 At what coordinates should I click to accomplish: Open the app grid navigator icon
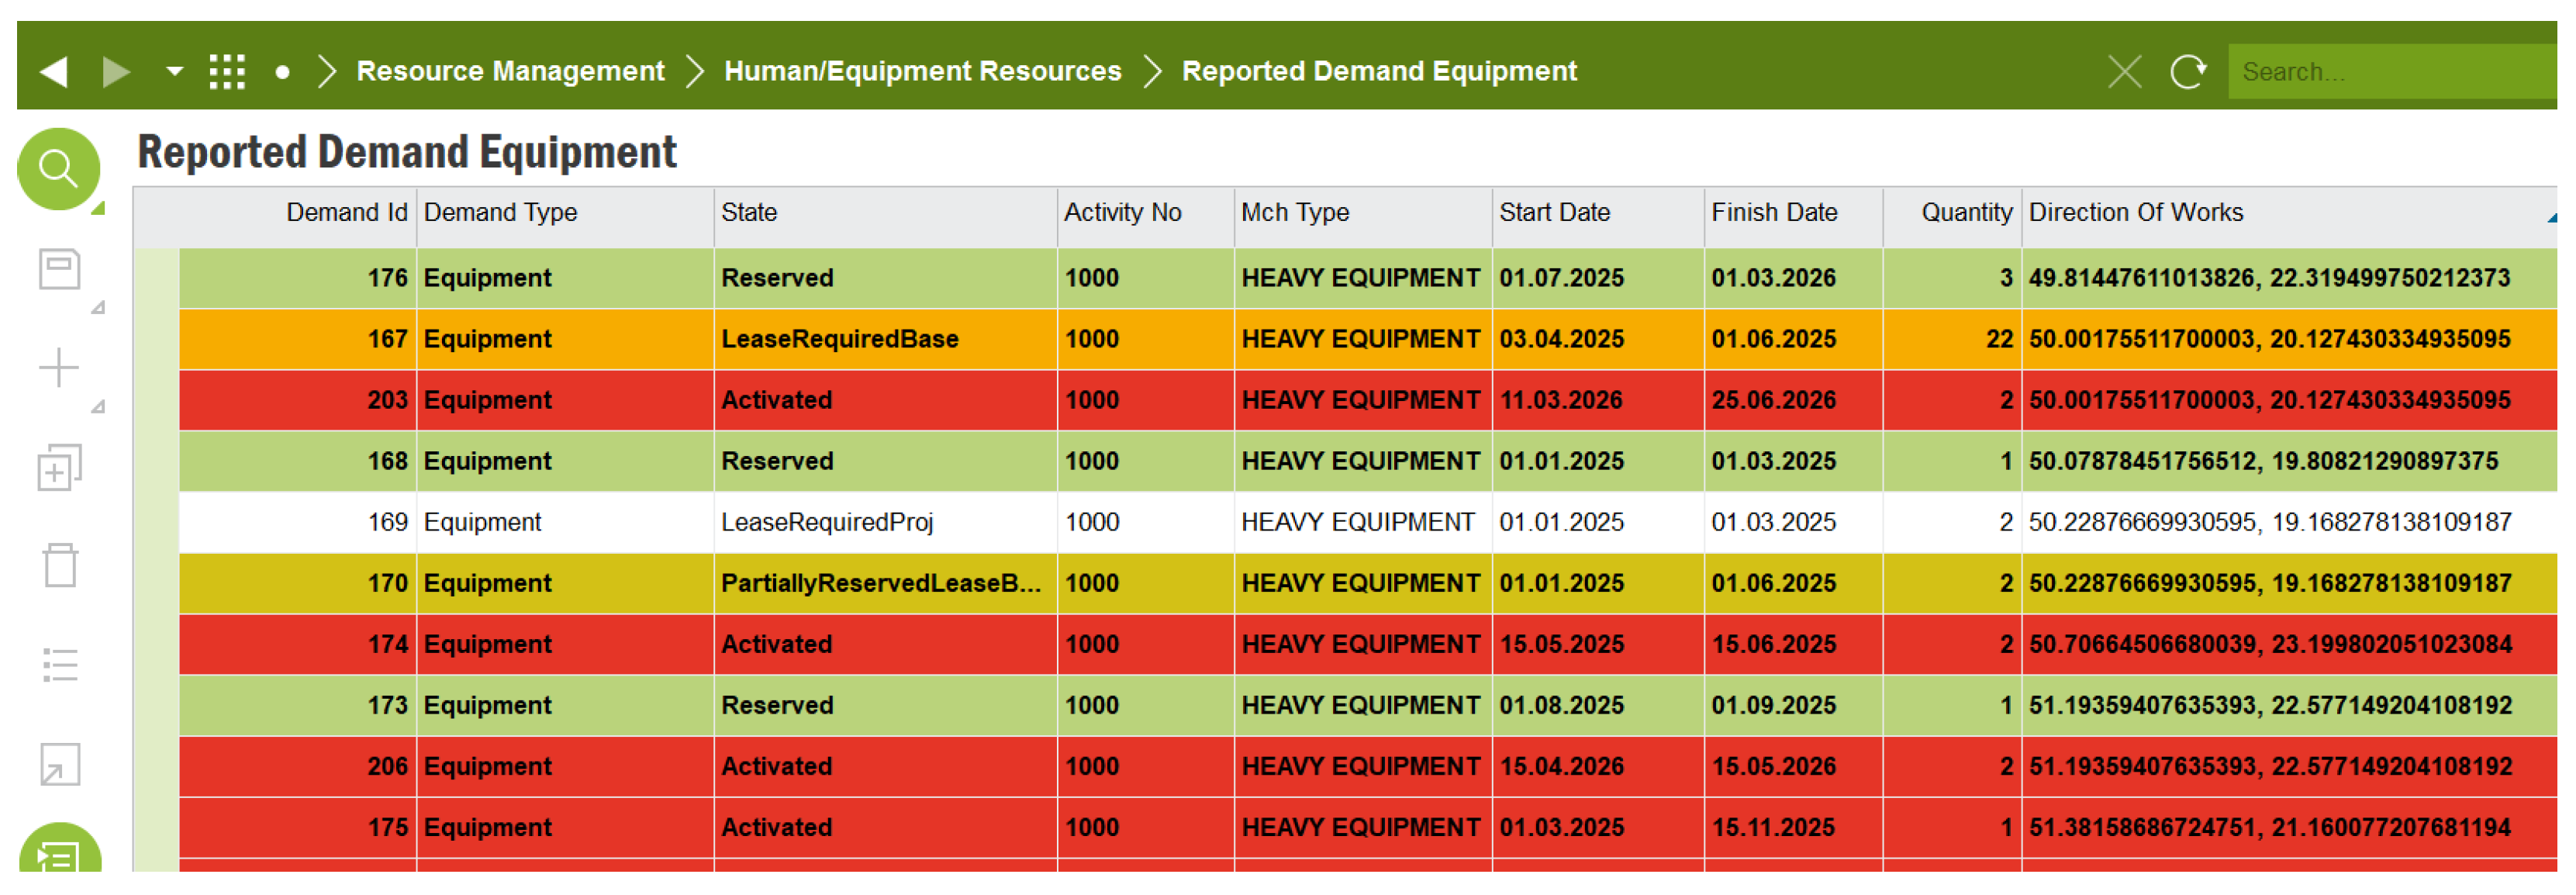click(x=227, y=71)
